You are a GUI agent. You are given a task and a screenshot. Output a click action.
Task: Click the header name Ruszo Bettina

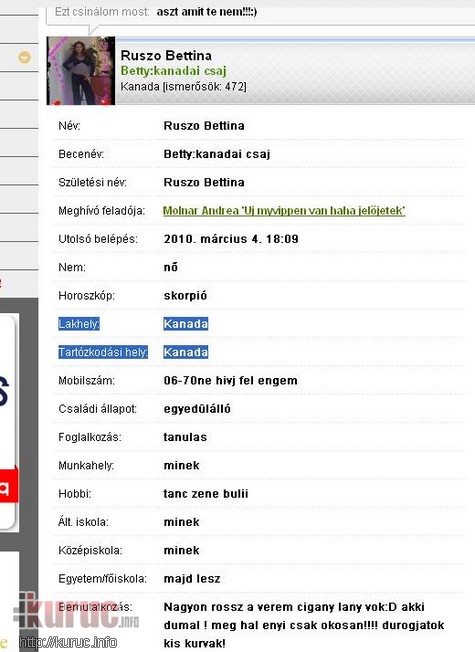click(166, 56)
